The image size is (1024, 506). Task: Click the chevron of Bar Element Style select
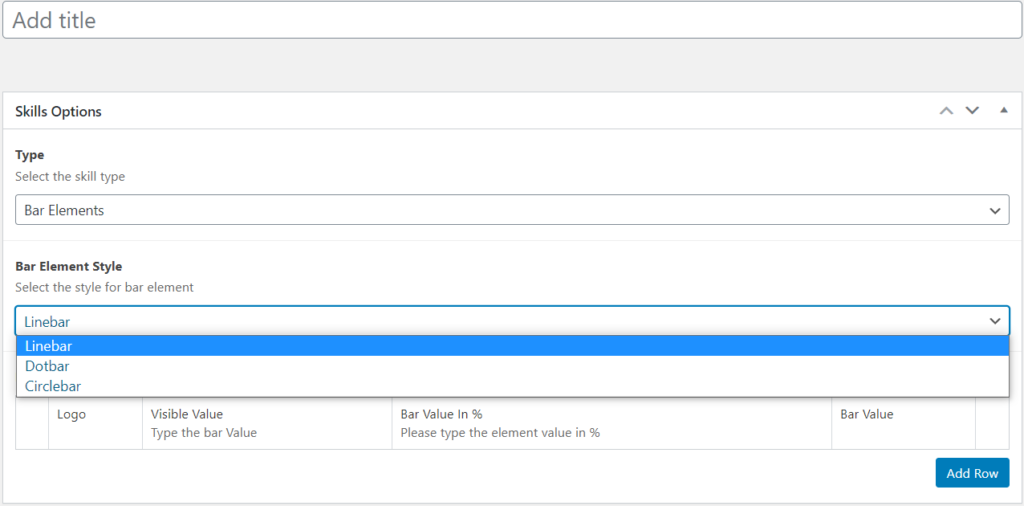point(995,321)
